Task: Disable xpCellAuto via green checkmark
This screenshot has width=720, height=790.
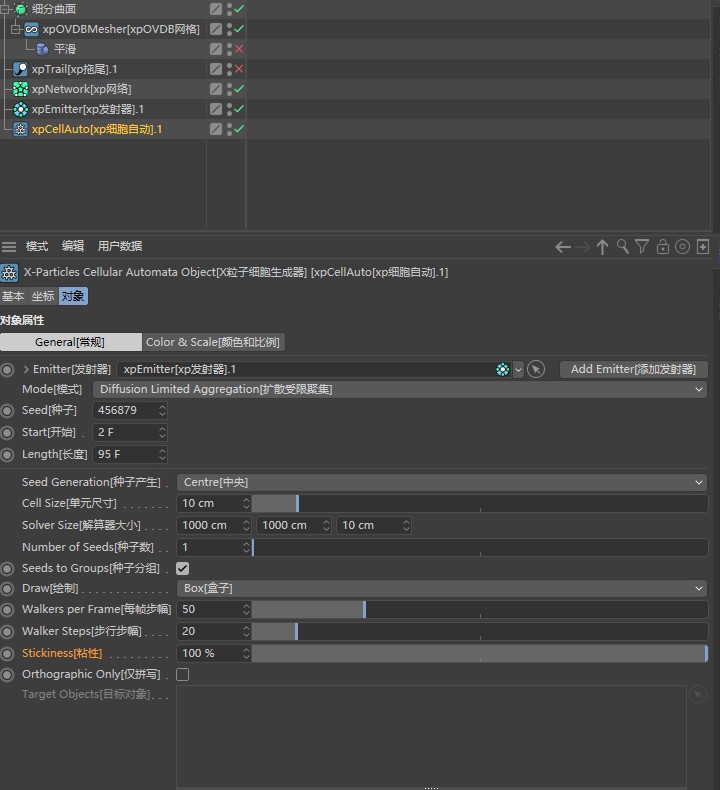Action: (x=239, y=128)
